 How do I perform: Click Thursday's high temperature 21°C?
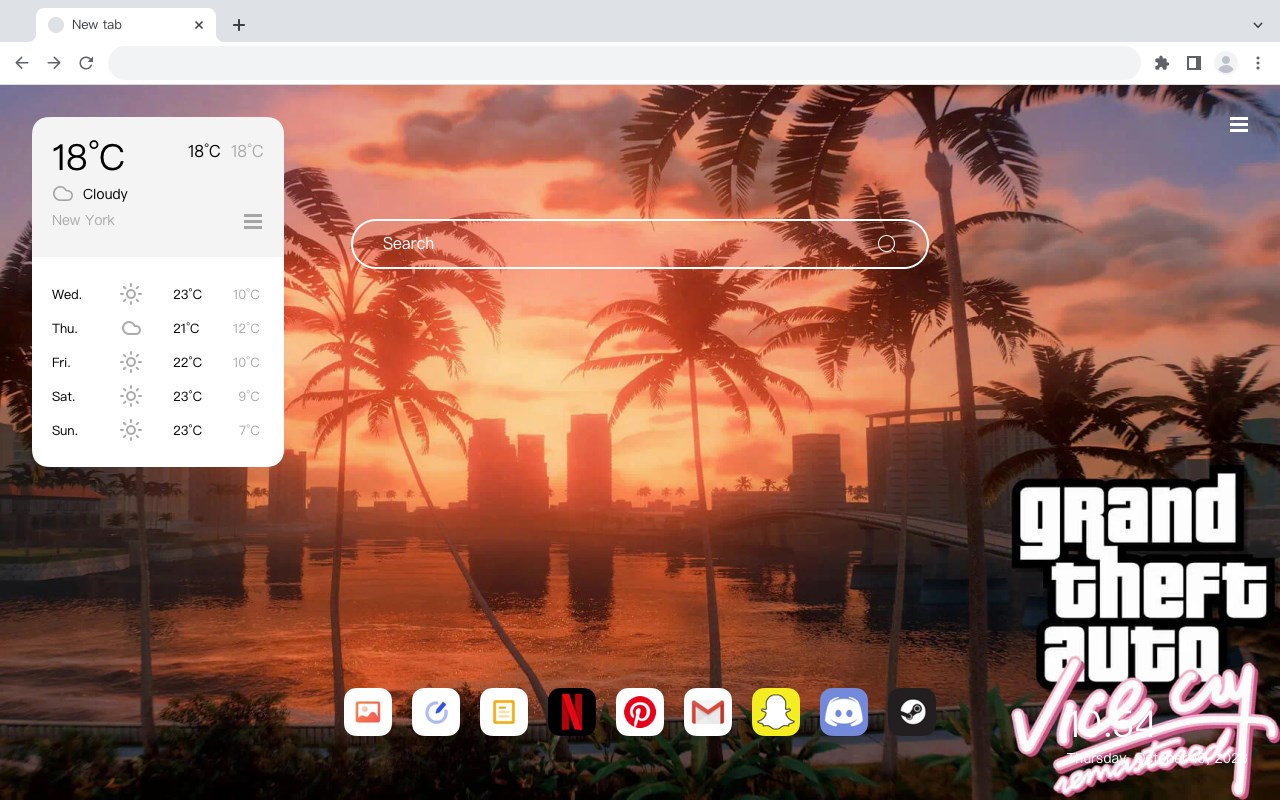click(187, 328)
